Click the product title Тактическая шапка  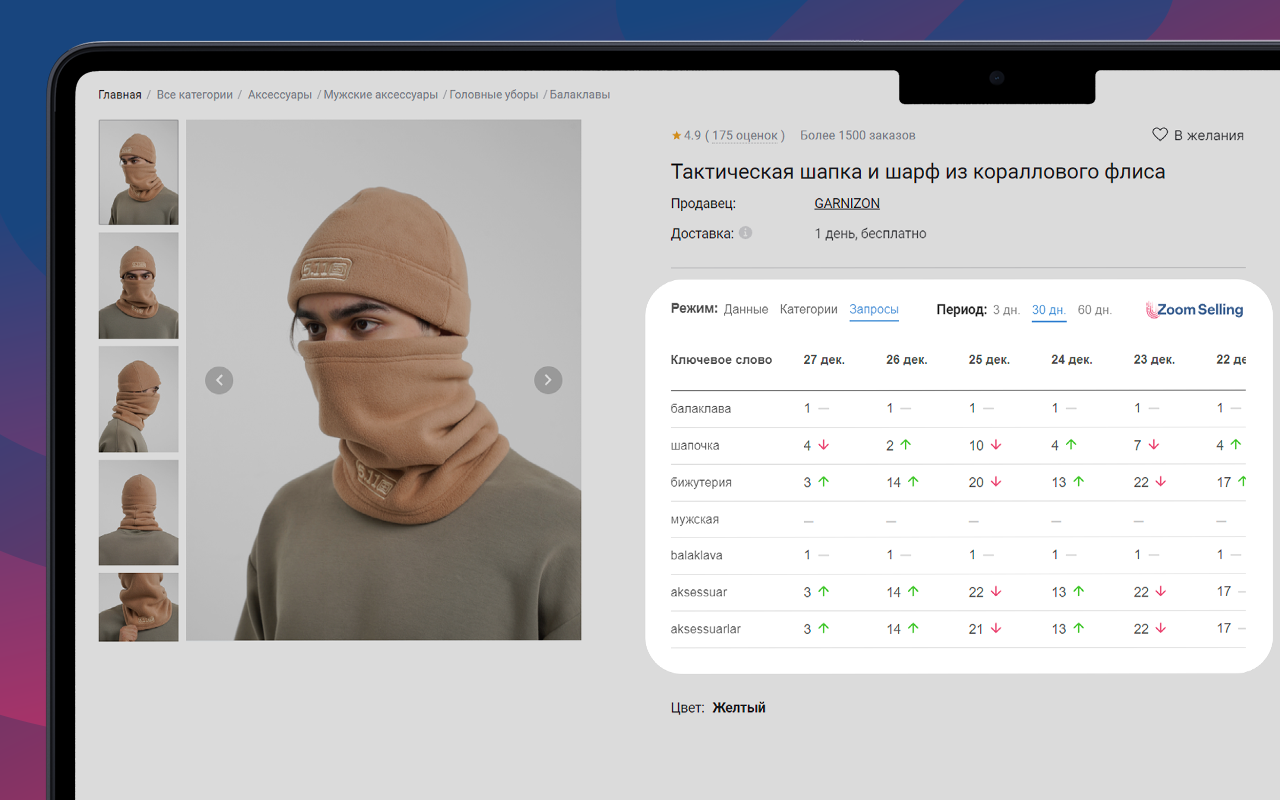point(918,171)
